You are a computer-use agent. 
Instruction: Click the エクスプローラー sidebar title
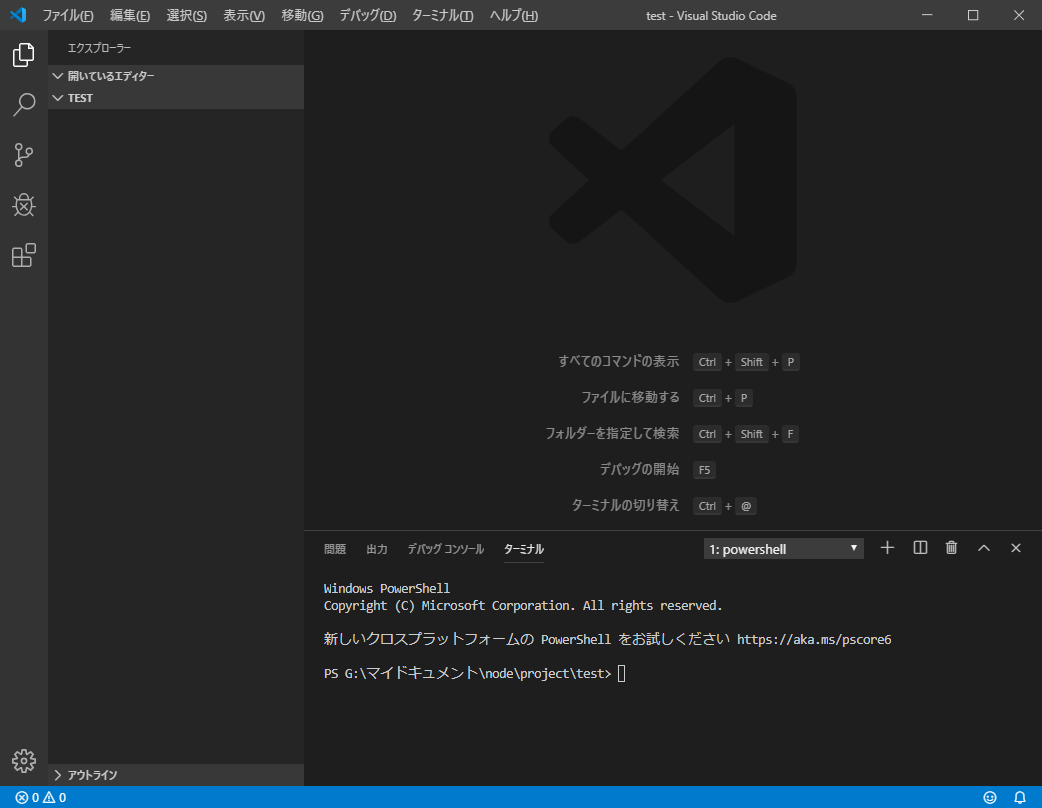[99, 48]
